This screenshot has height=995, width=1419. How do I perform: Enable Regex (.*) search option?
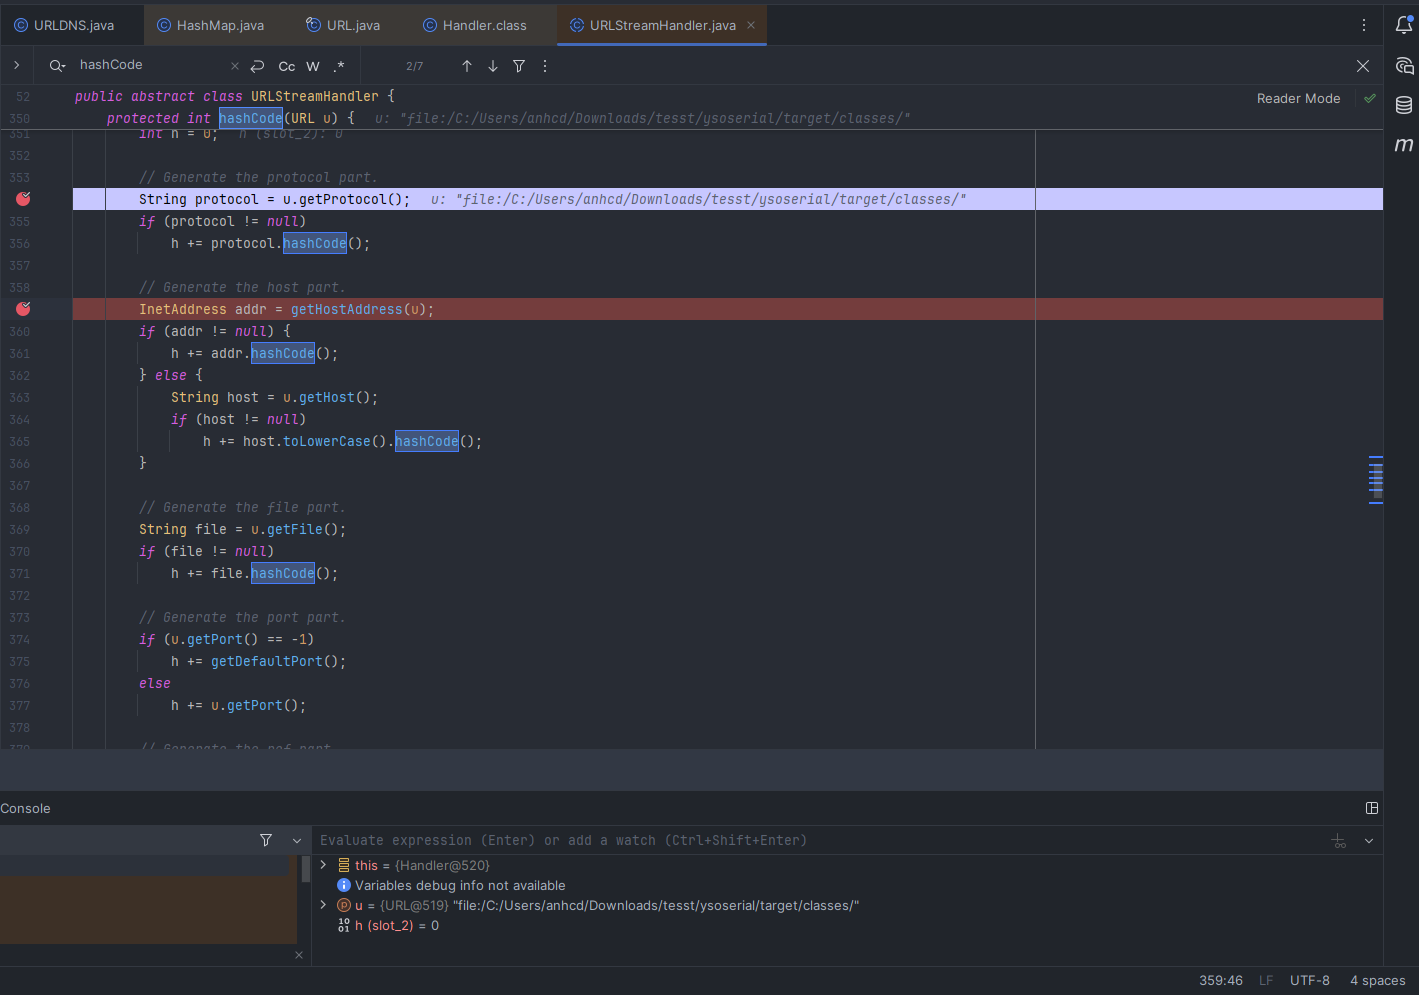(x=339, y=66)
